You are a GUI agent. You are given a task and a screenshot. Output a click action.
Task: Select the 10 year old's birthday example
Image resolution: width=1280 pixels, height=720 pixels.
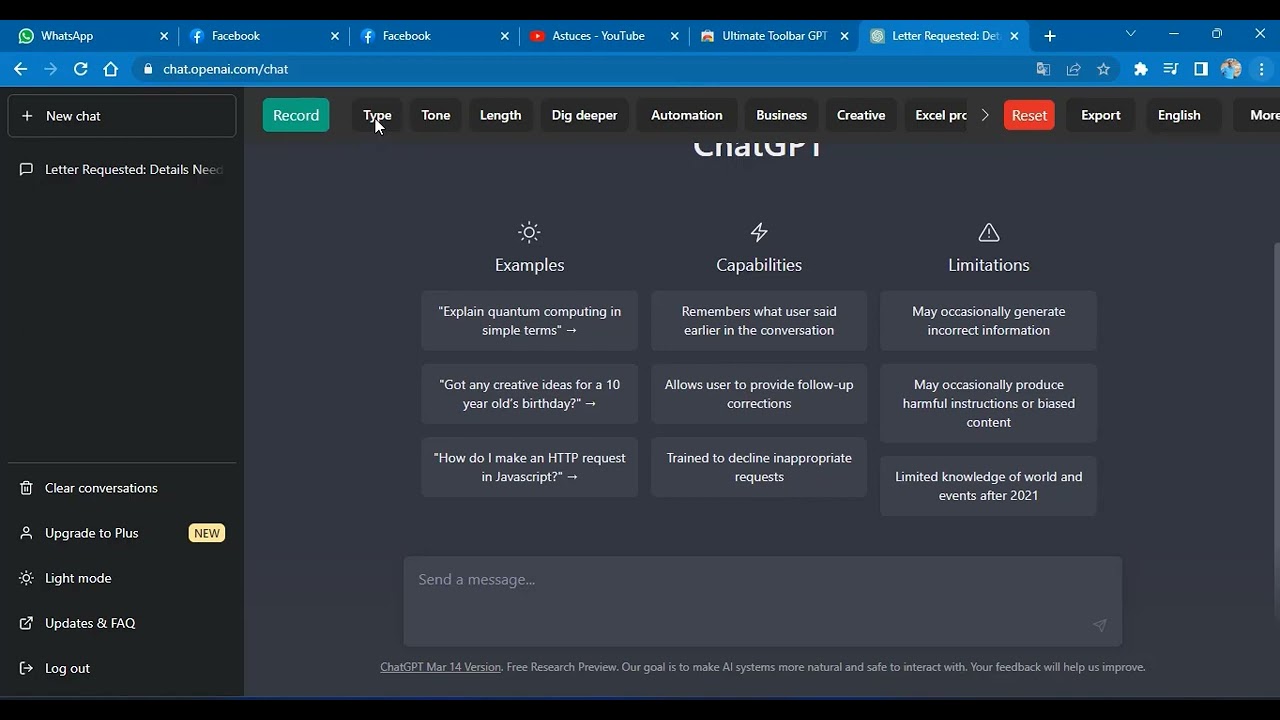tap(529, 394)
